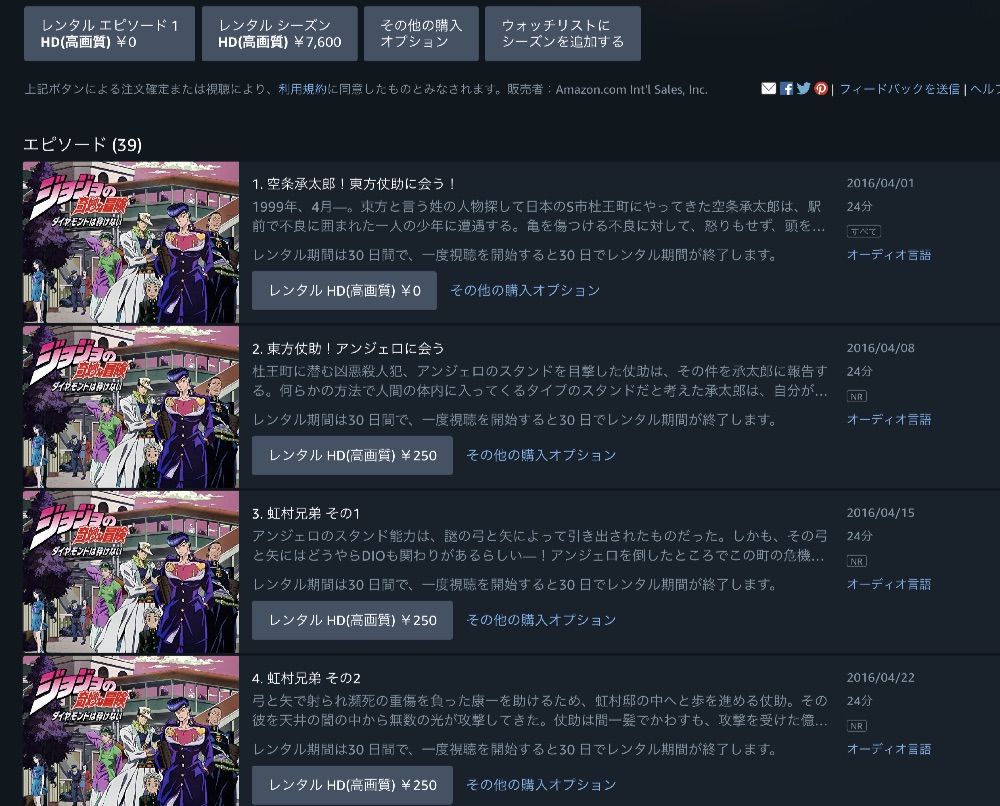This screenshot has width=1000, height=806.
Task: Show オーディオ言語 for episode 2
Action: point(888,420)
